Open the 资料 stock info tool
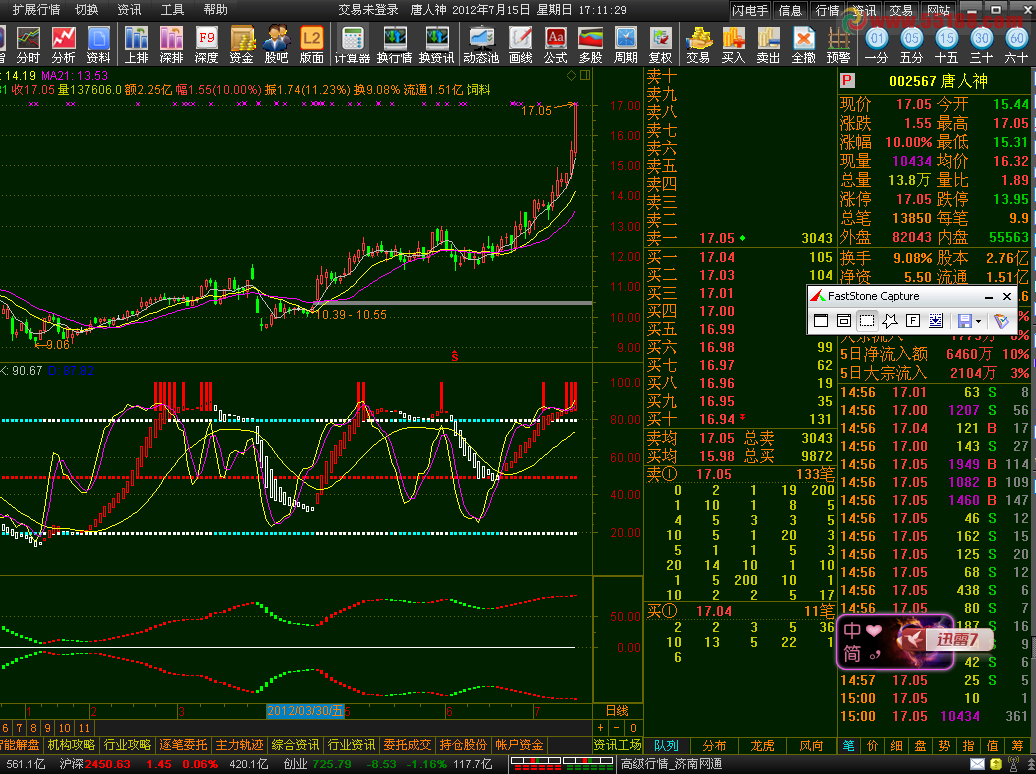This screenshot has width=1036, height=774. [98, 45]
